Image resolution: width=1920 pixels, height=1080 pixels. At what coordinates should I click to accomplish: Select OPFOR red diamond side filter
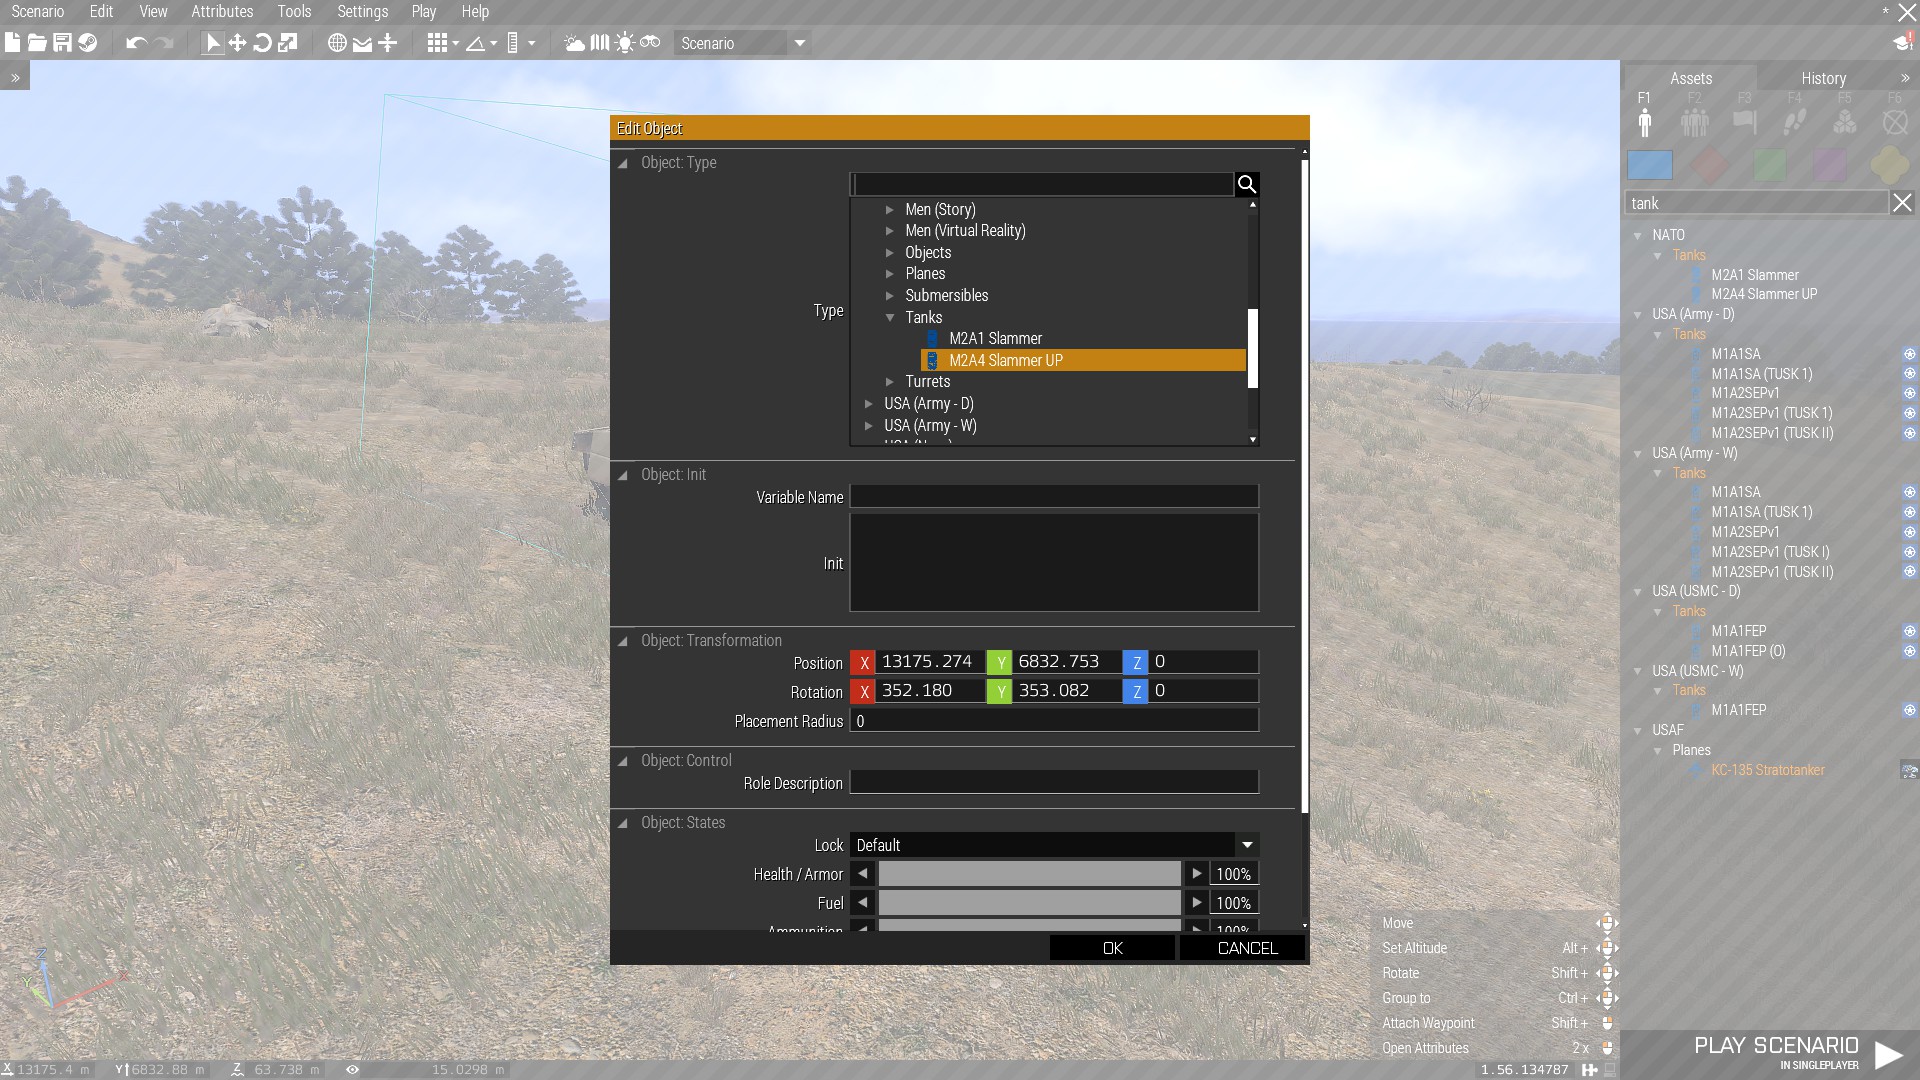[x=1709, y=165]
